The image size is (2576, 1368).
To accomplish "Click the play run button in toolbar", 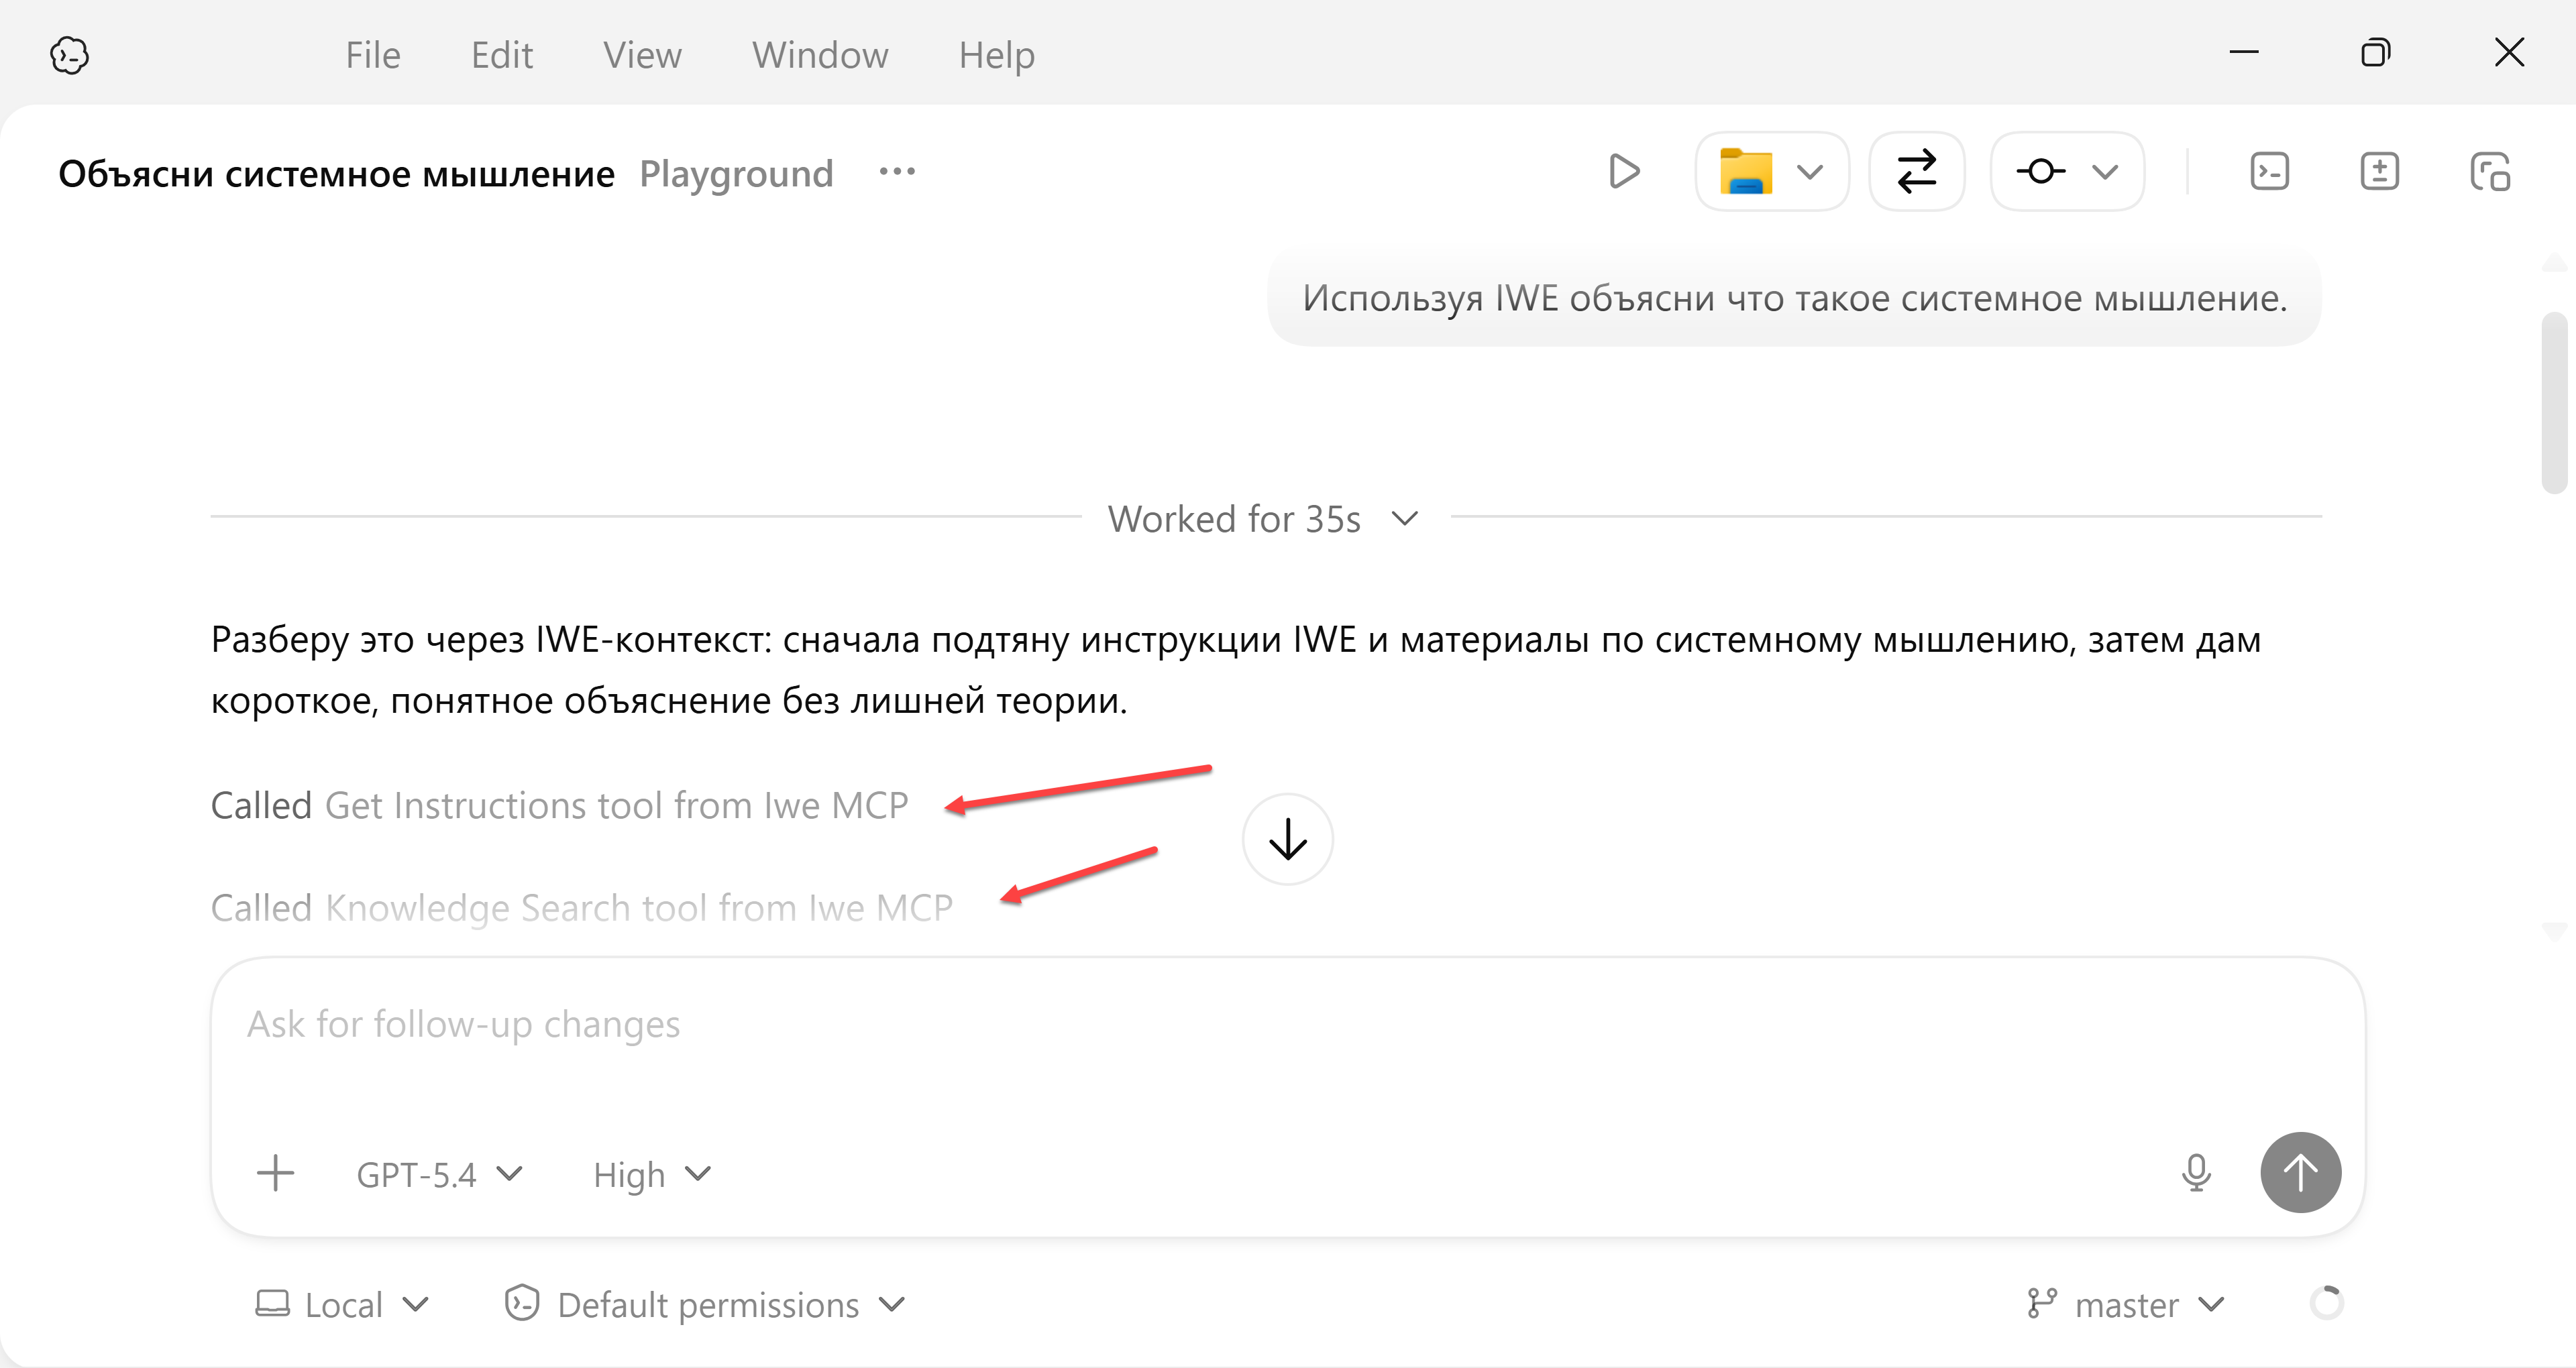I will [1624, 172].
